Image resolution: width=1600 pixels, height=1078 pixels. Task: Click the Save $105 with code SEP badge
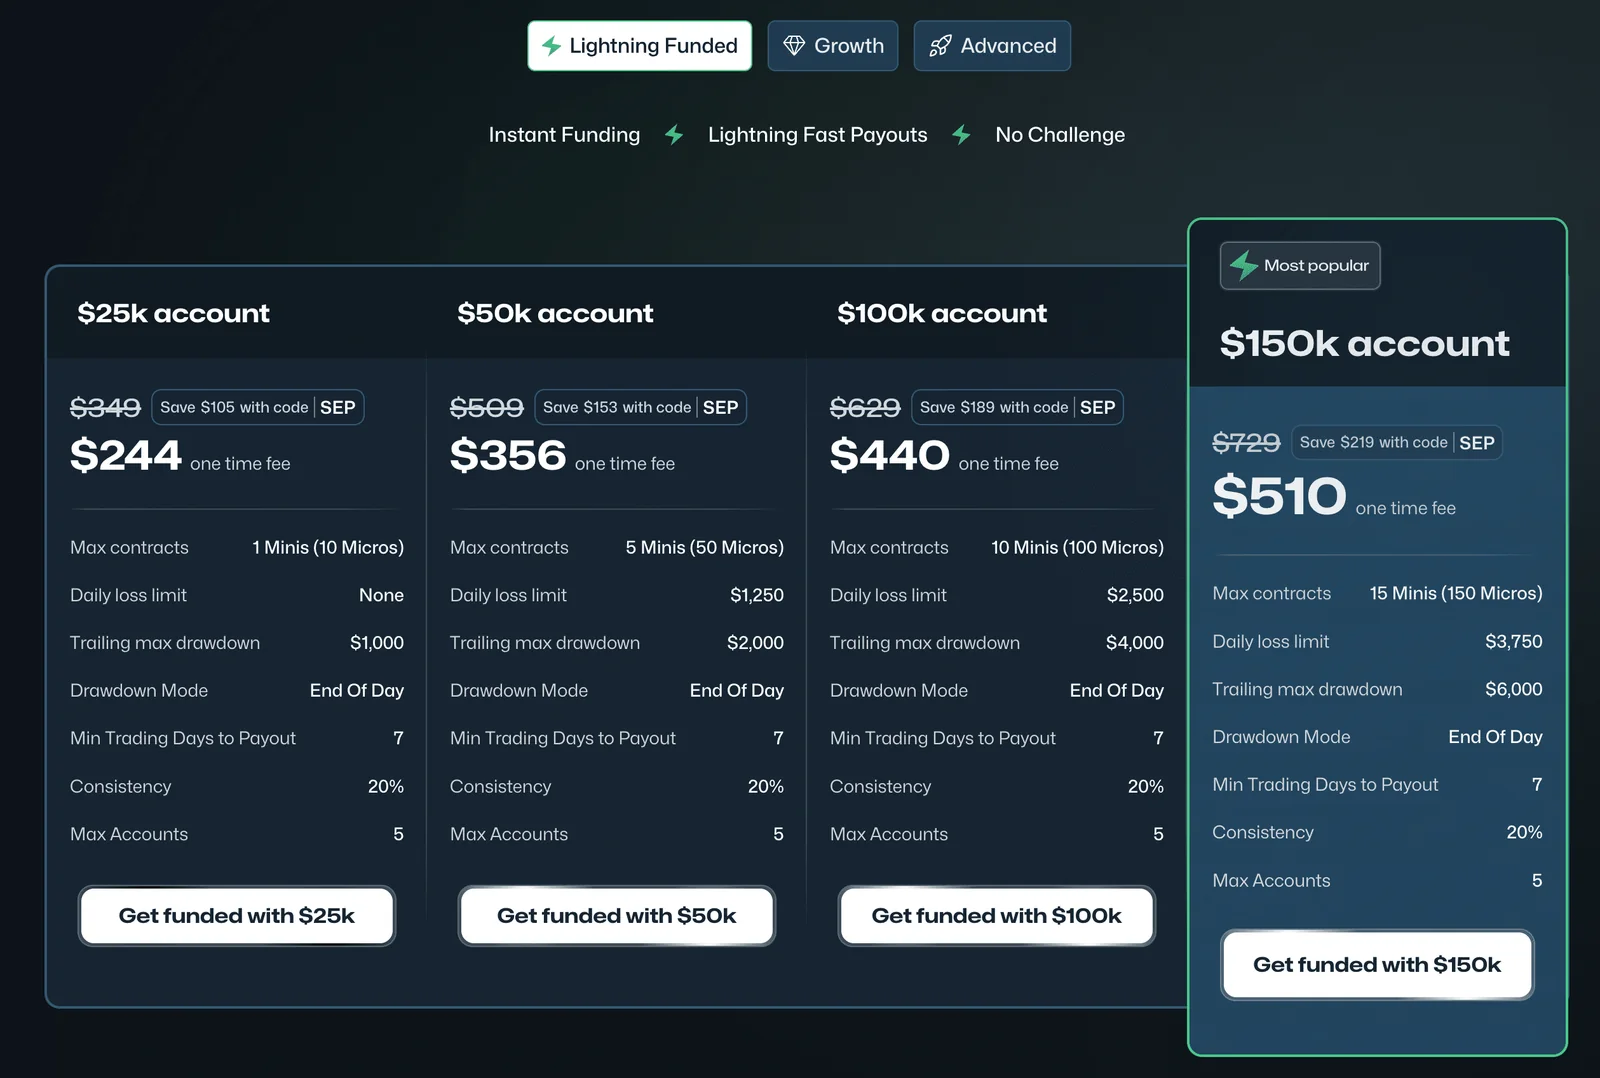(x=258, y=407)
